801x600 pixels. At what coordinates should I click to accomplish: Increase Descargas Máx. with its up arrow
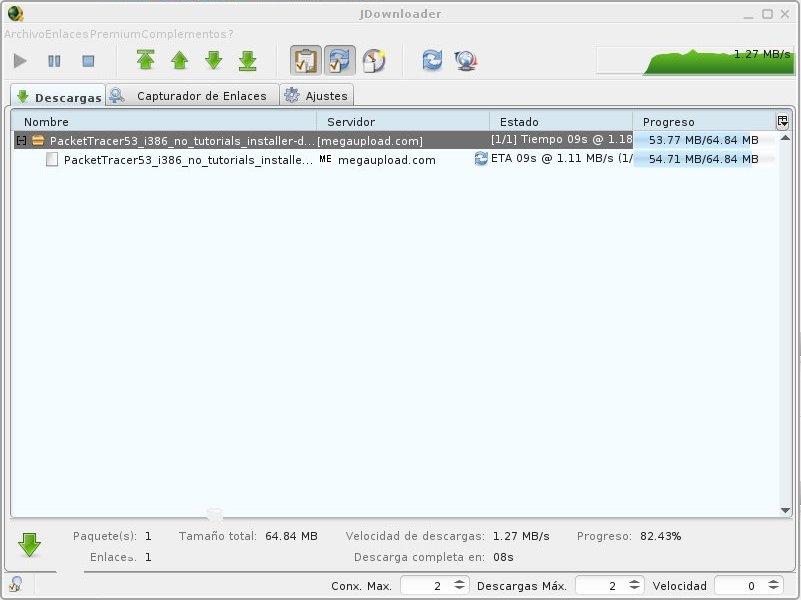pyautogui.click(x=634, y=582)
